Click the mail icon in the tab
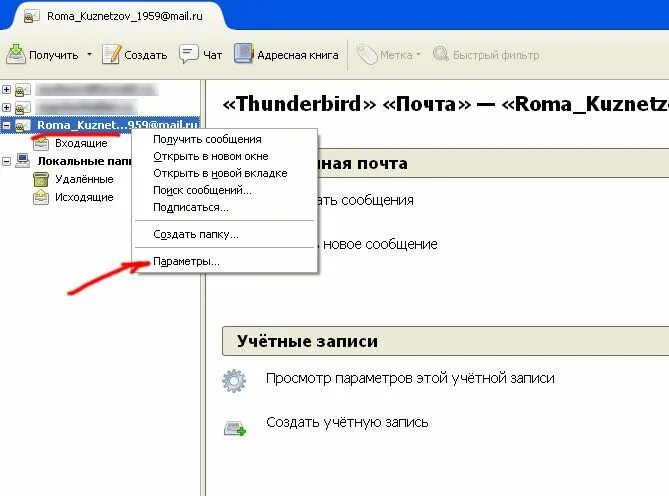The width and height of the screenshot is (669, 496). [31, 17]
